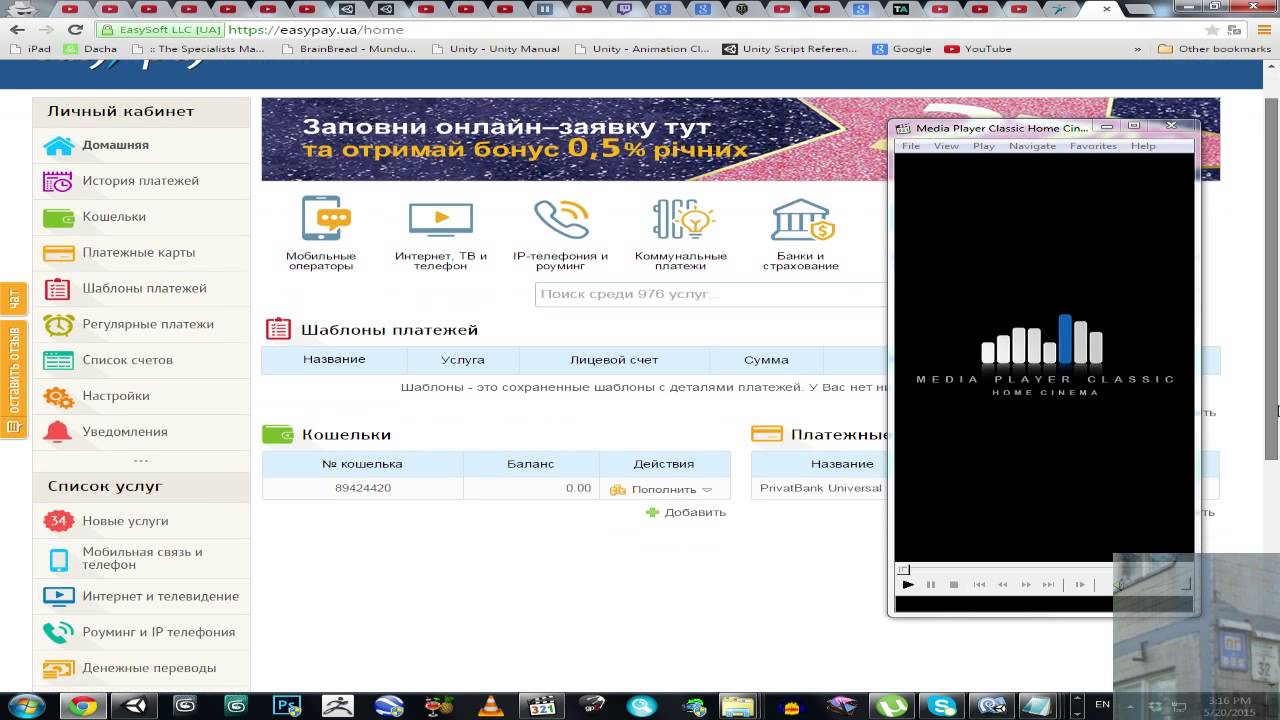Open Skype from the taskbar
Screen dimensions: 1280x720
942,705
